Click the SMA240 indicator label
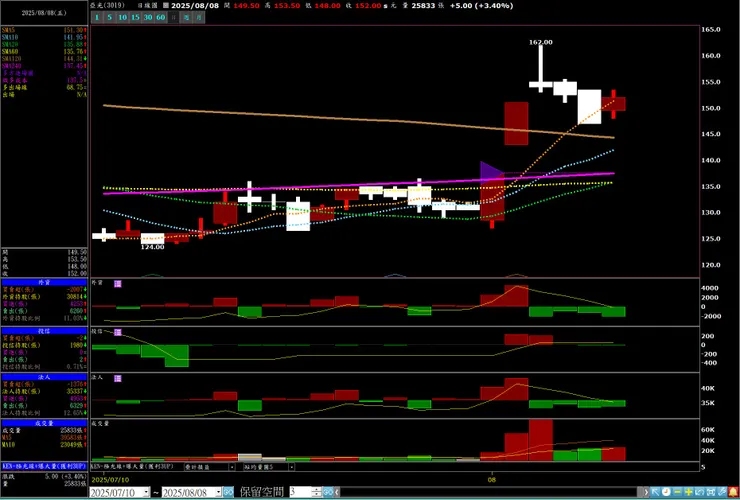Image resolution: width=740 pixels, height=500 pixels. (11, 66)
